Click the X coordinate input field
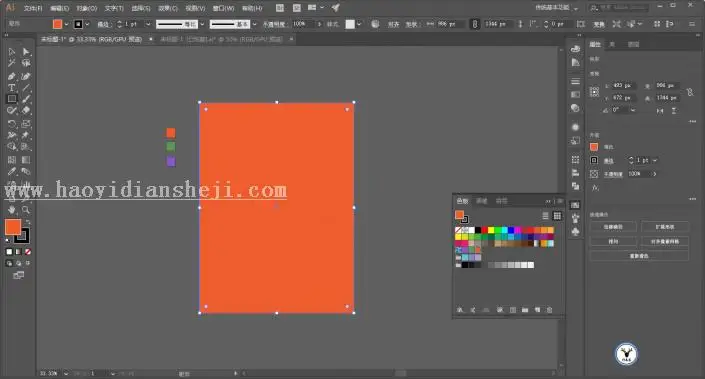The height and width of the screenshot is (379, 705). click(x=624, y=85)
